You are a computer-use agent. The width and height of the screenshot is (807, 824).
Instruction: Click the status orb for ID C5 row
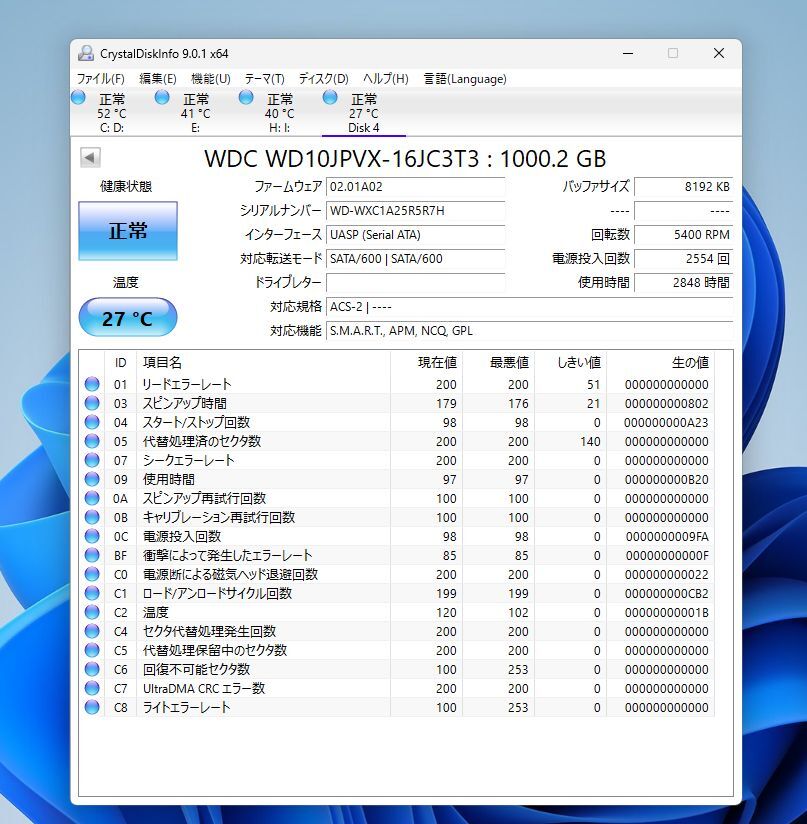(92, 650)
